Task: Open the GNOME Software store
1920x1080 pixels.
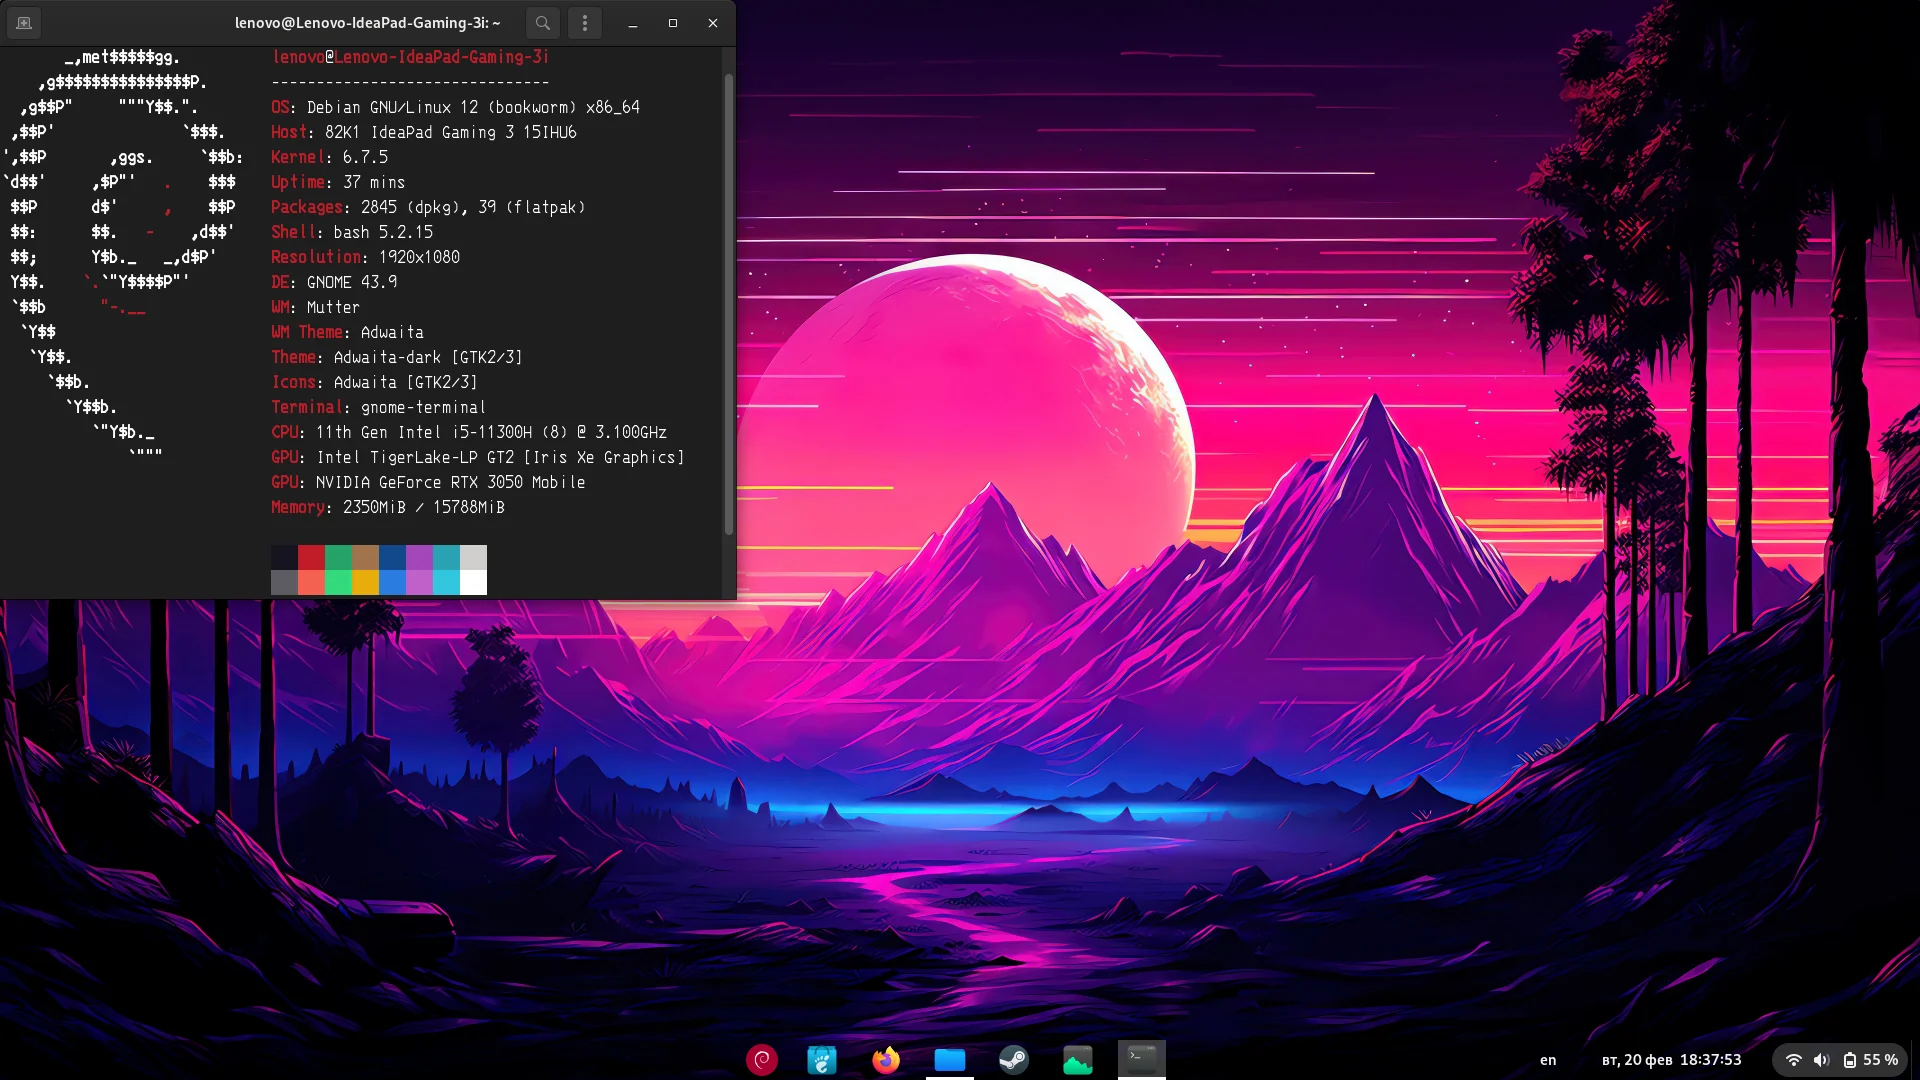Action: click(x=822, y=1058)
